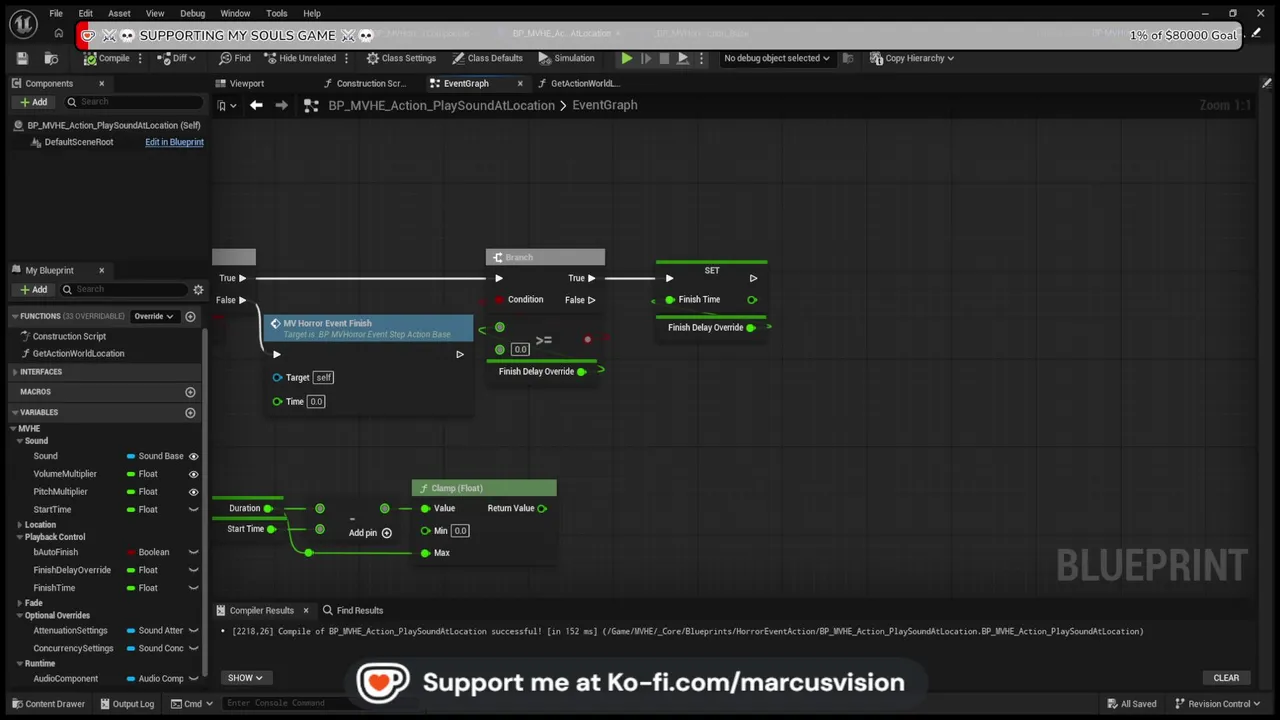The height and width of the screenshot is (720, 1280).
Task: Open Copy Hierarchy dropdown
Action: (x=912, y=58)
